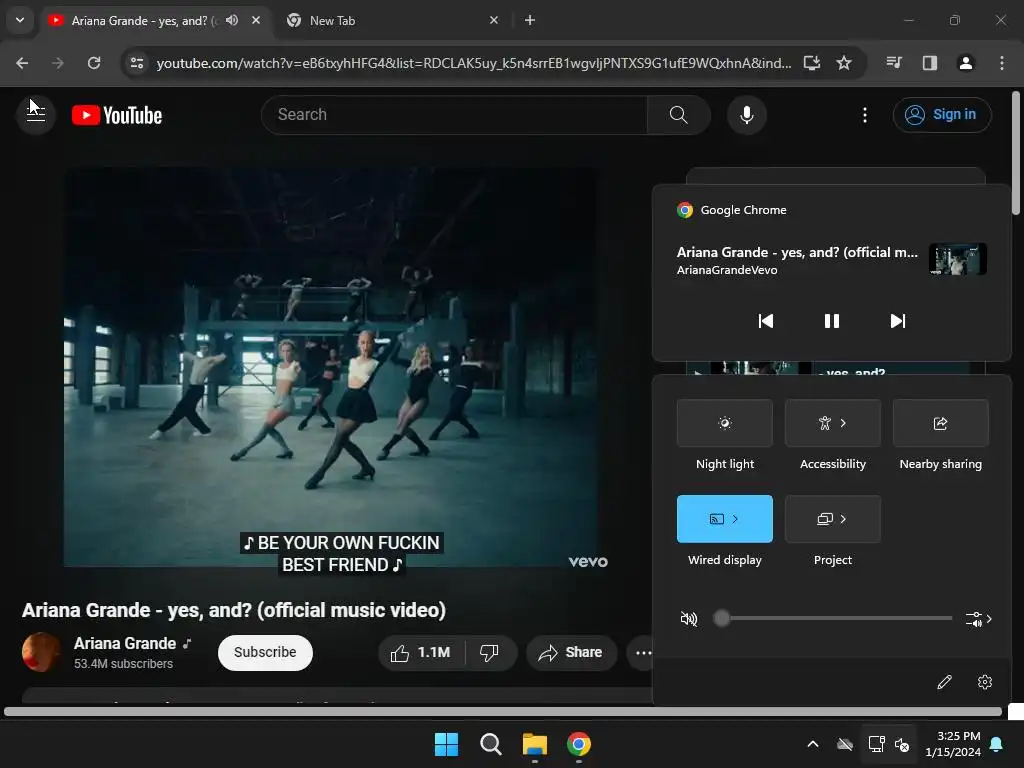Toggle the Wired display tile

pyautogui.click(x=725, y=519)
